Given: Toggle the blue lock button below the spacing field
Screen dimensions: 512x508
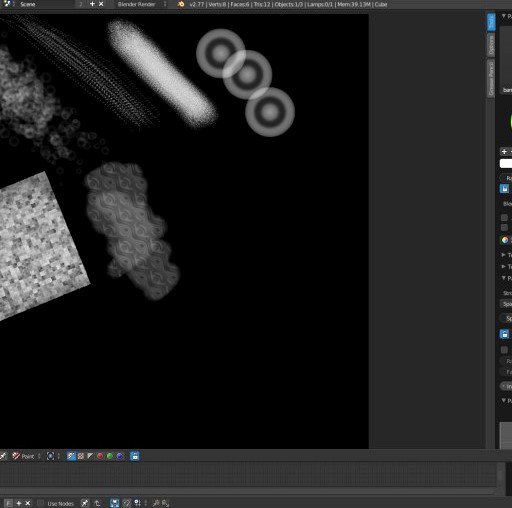Looking at the screenshot, I should 504,334.
